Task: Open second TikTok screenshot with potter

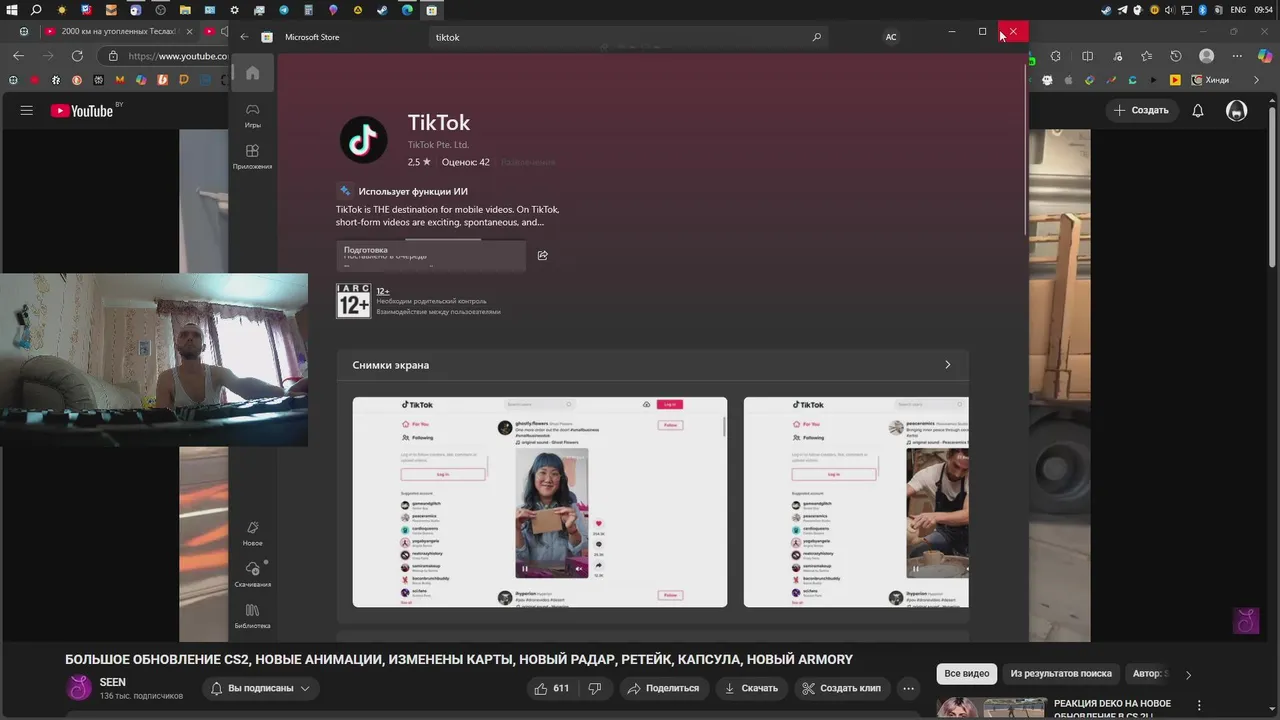Action: (x=856, y=502)
